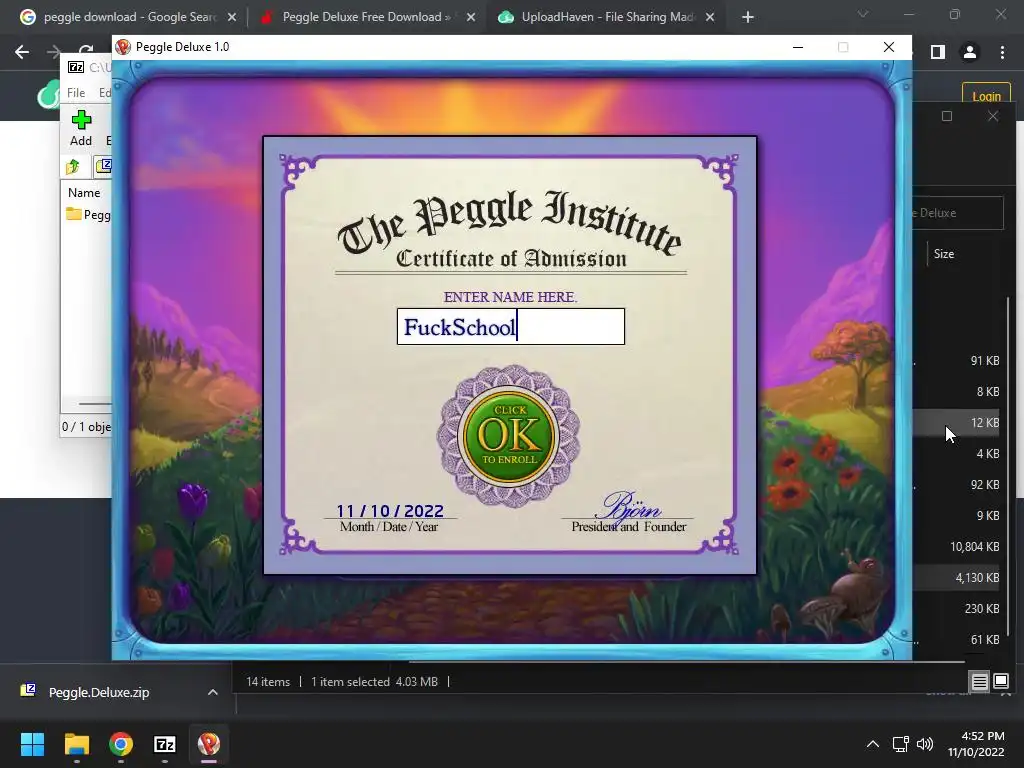
Task: Minimize the Peggle Deluxe 1.0 window
Action: tap(798, 47)
